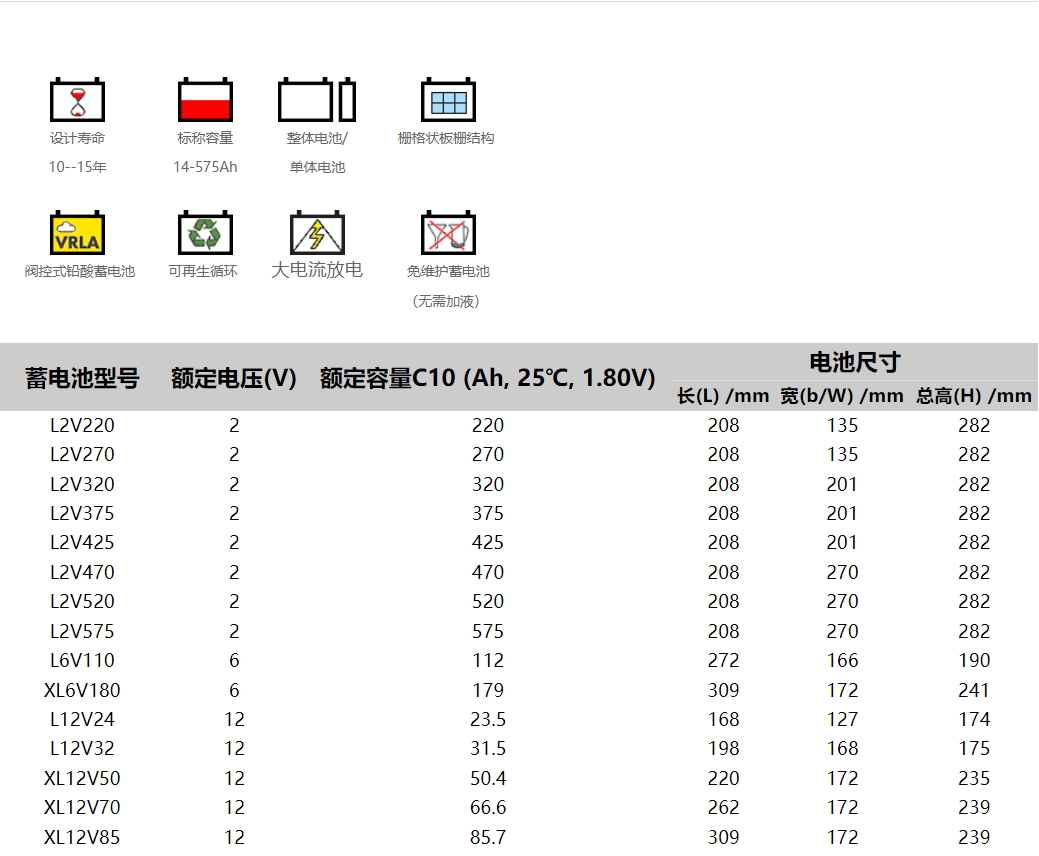Click height 241 in XL6V180 row
Screen dimensions: 1039x856
973,690
